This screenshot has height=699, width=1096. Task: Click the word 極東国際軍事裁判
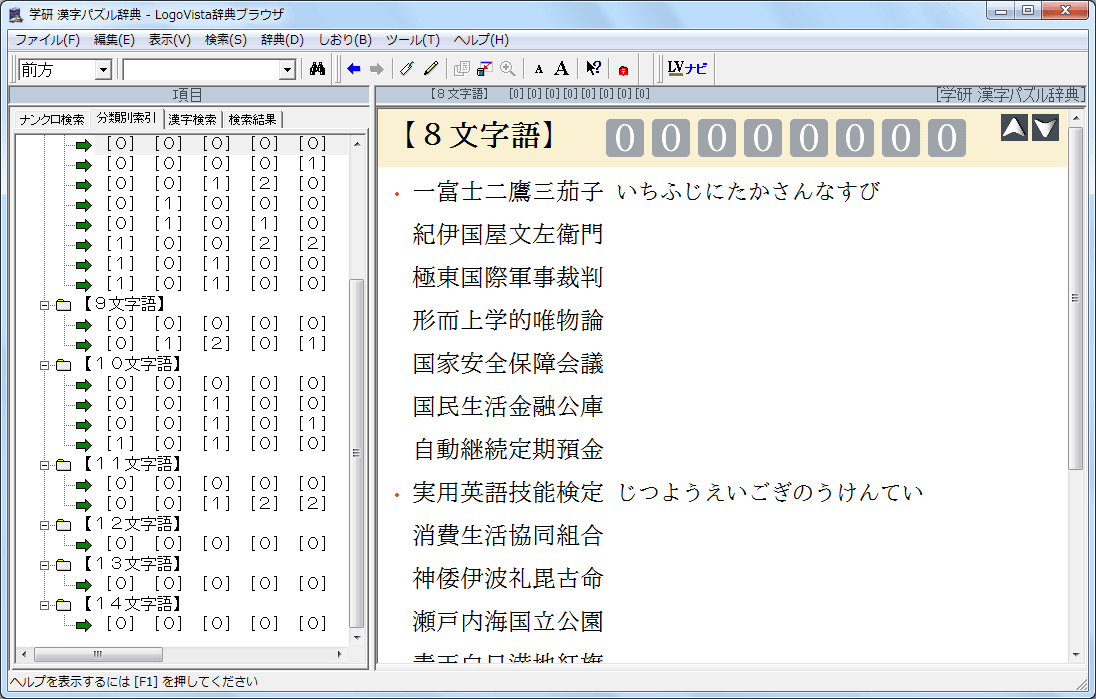507,278
